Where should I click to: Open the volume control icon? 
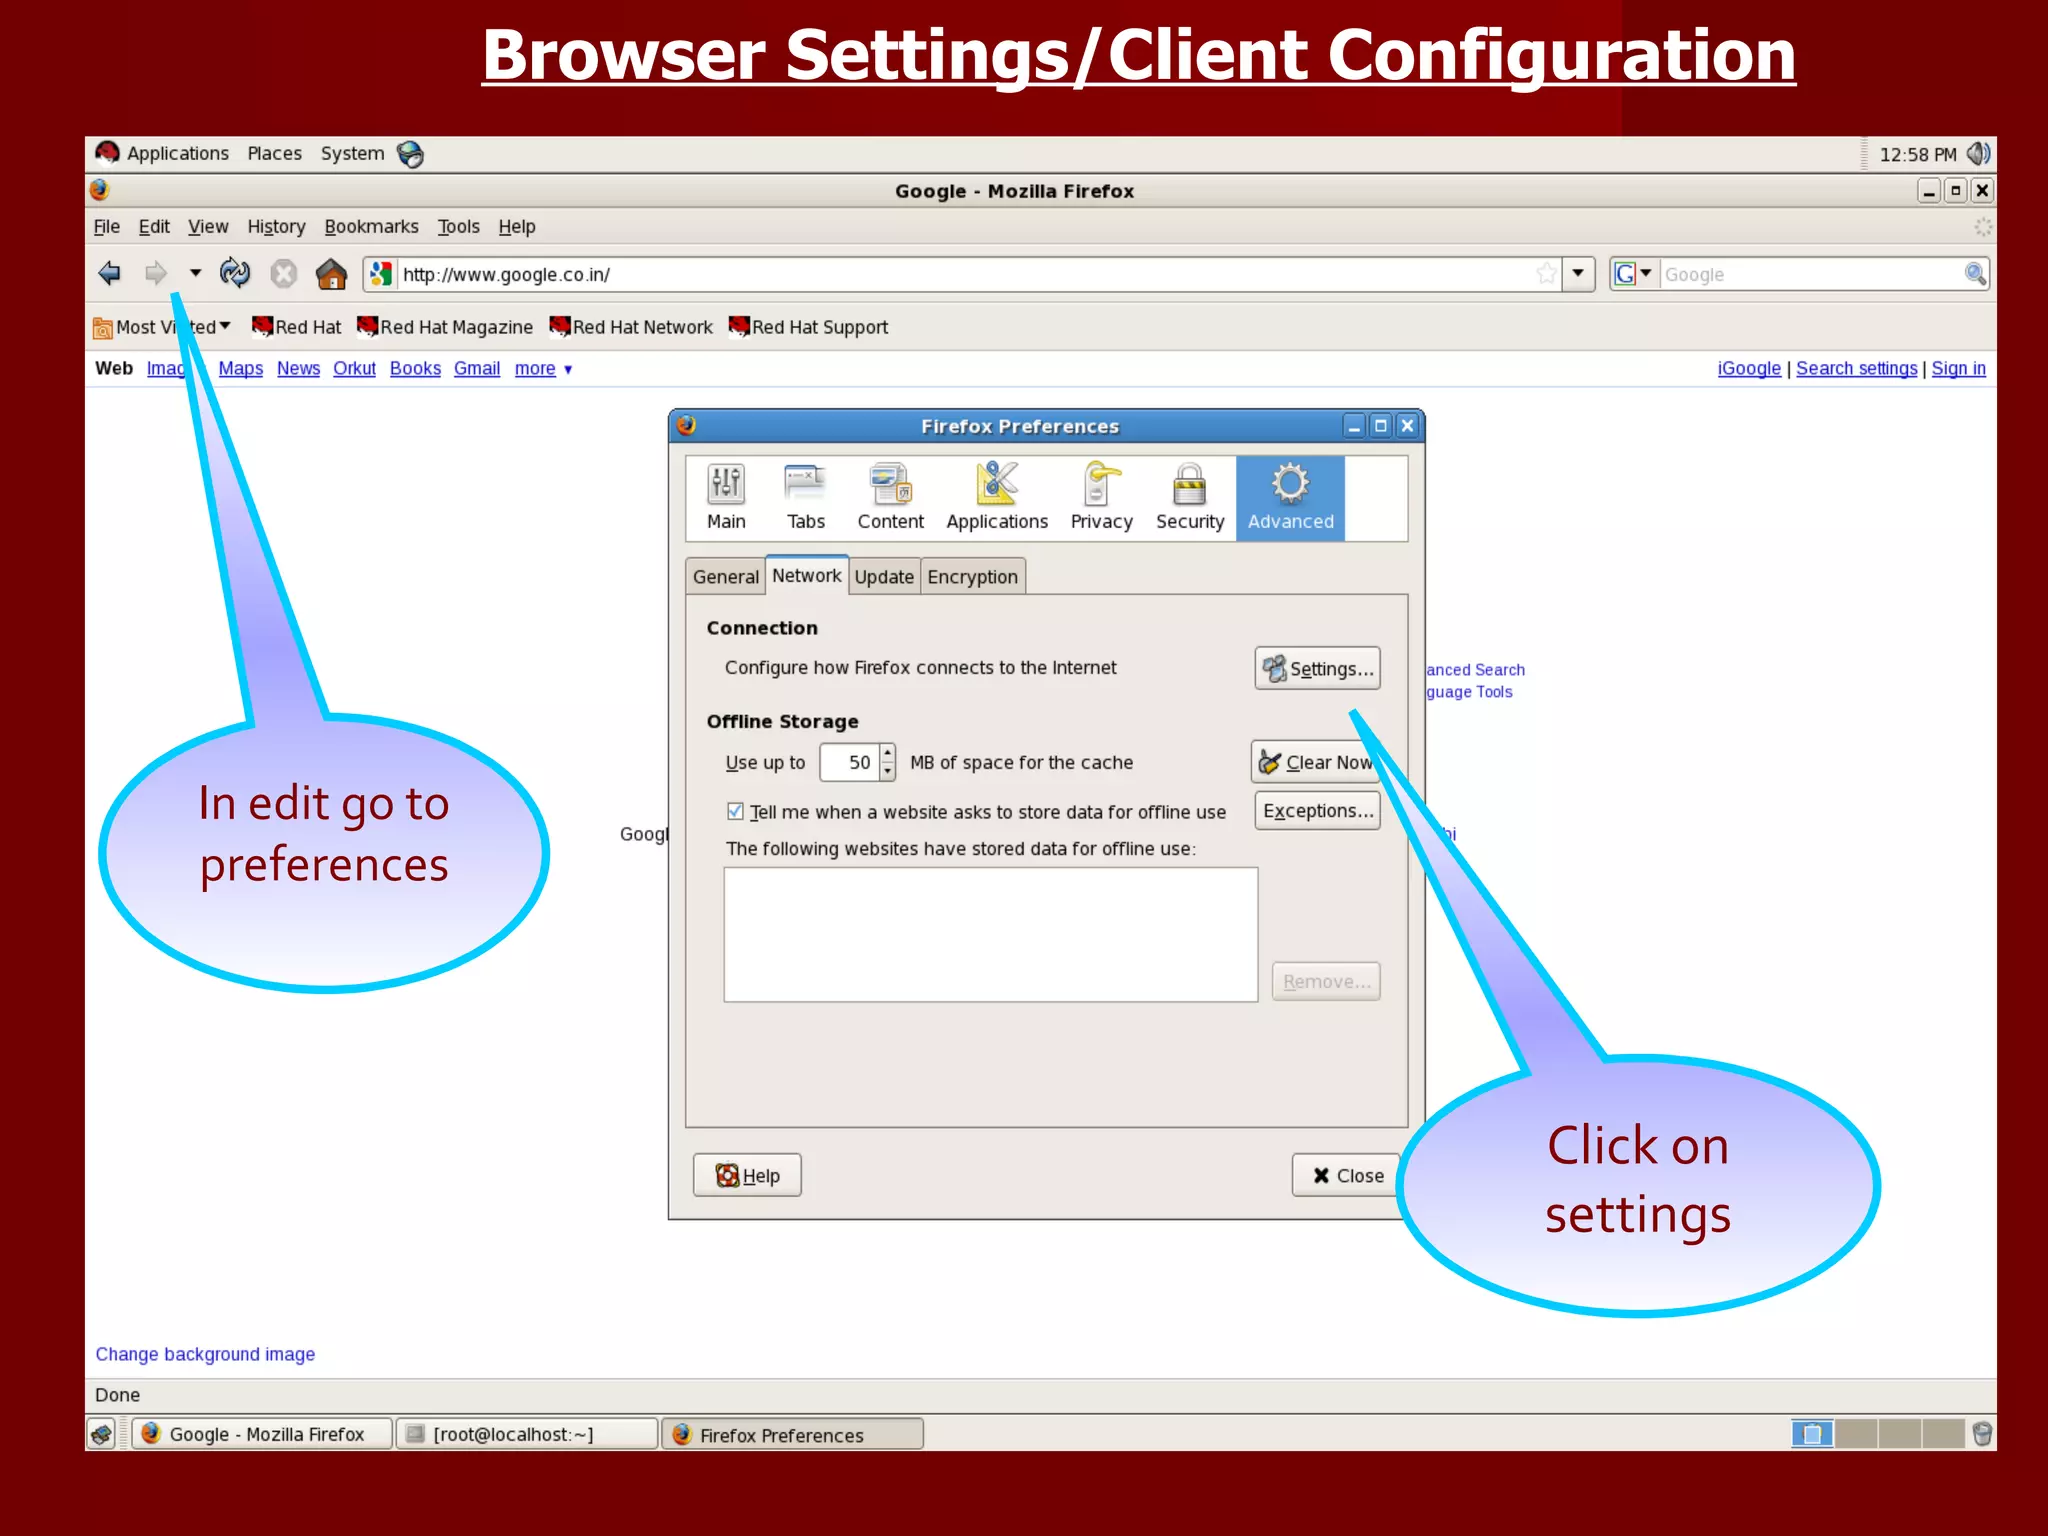coord(1977,154)
